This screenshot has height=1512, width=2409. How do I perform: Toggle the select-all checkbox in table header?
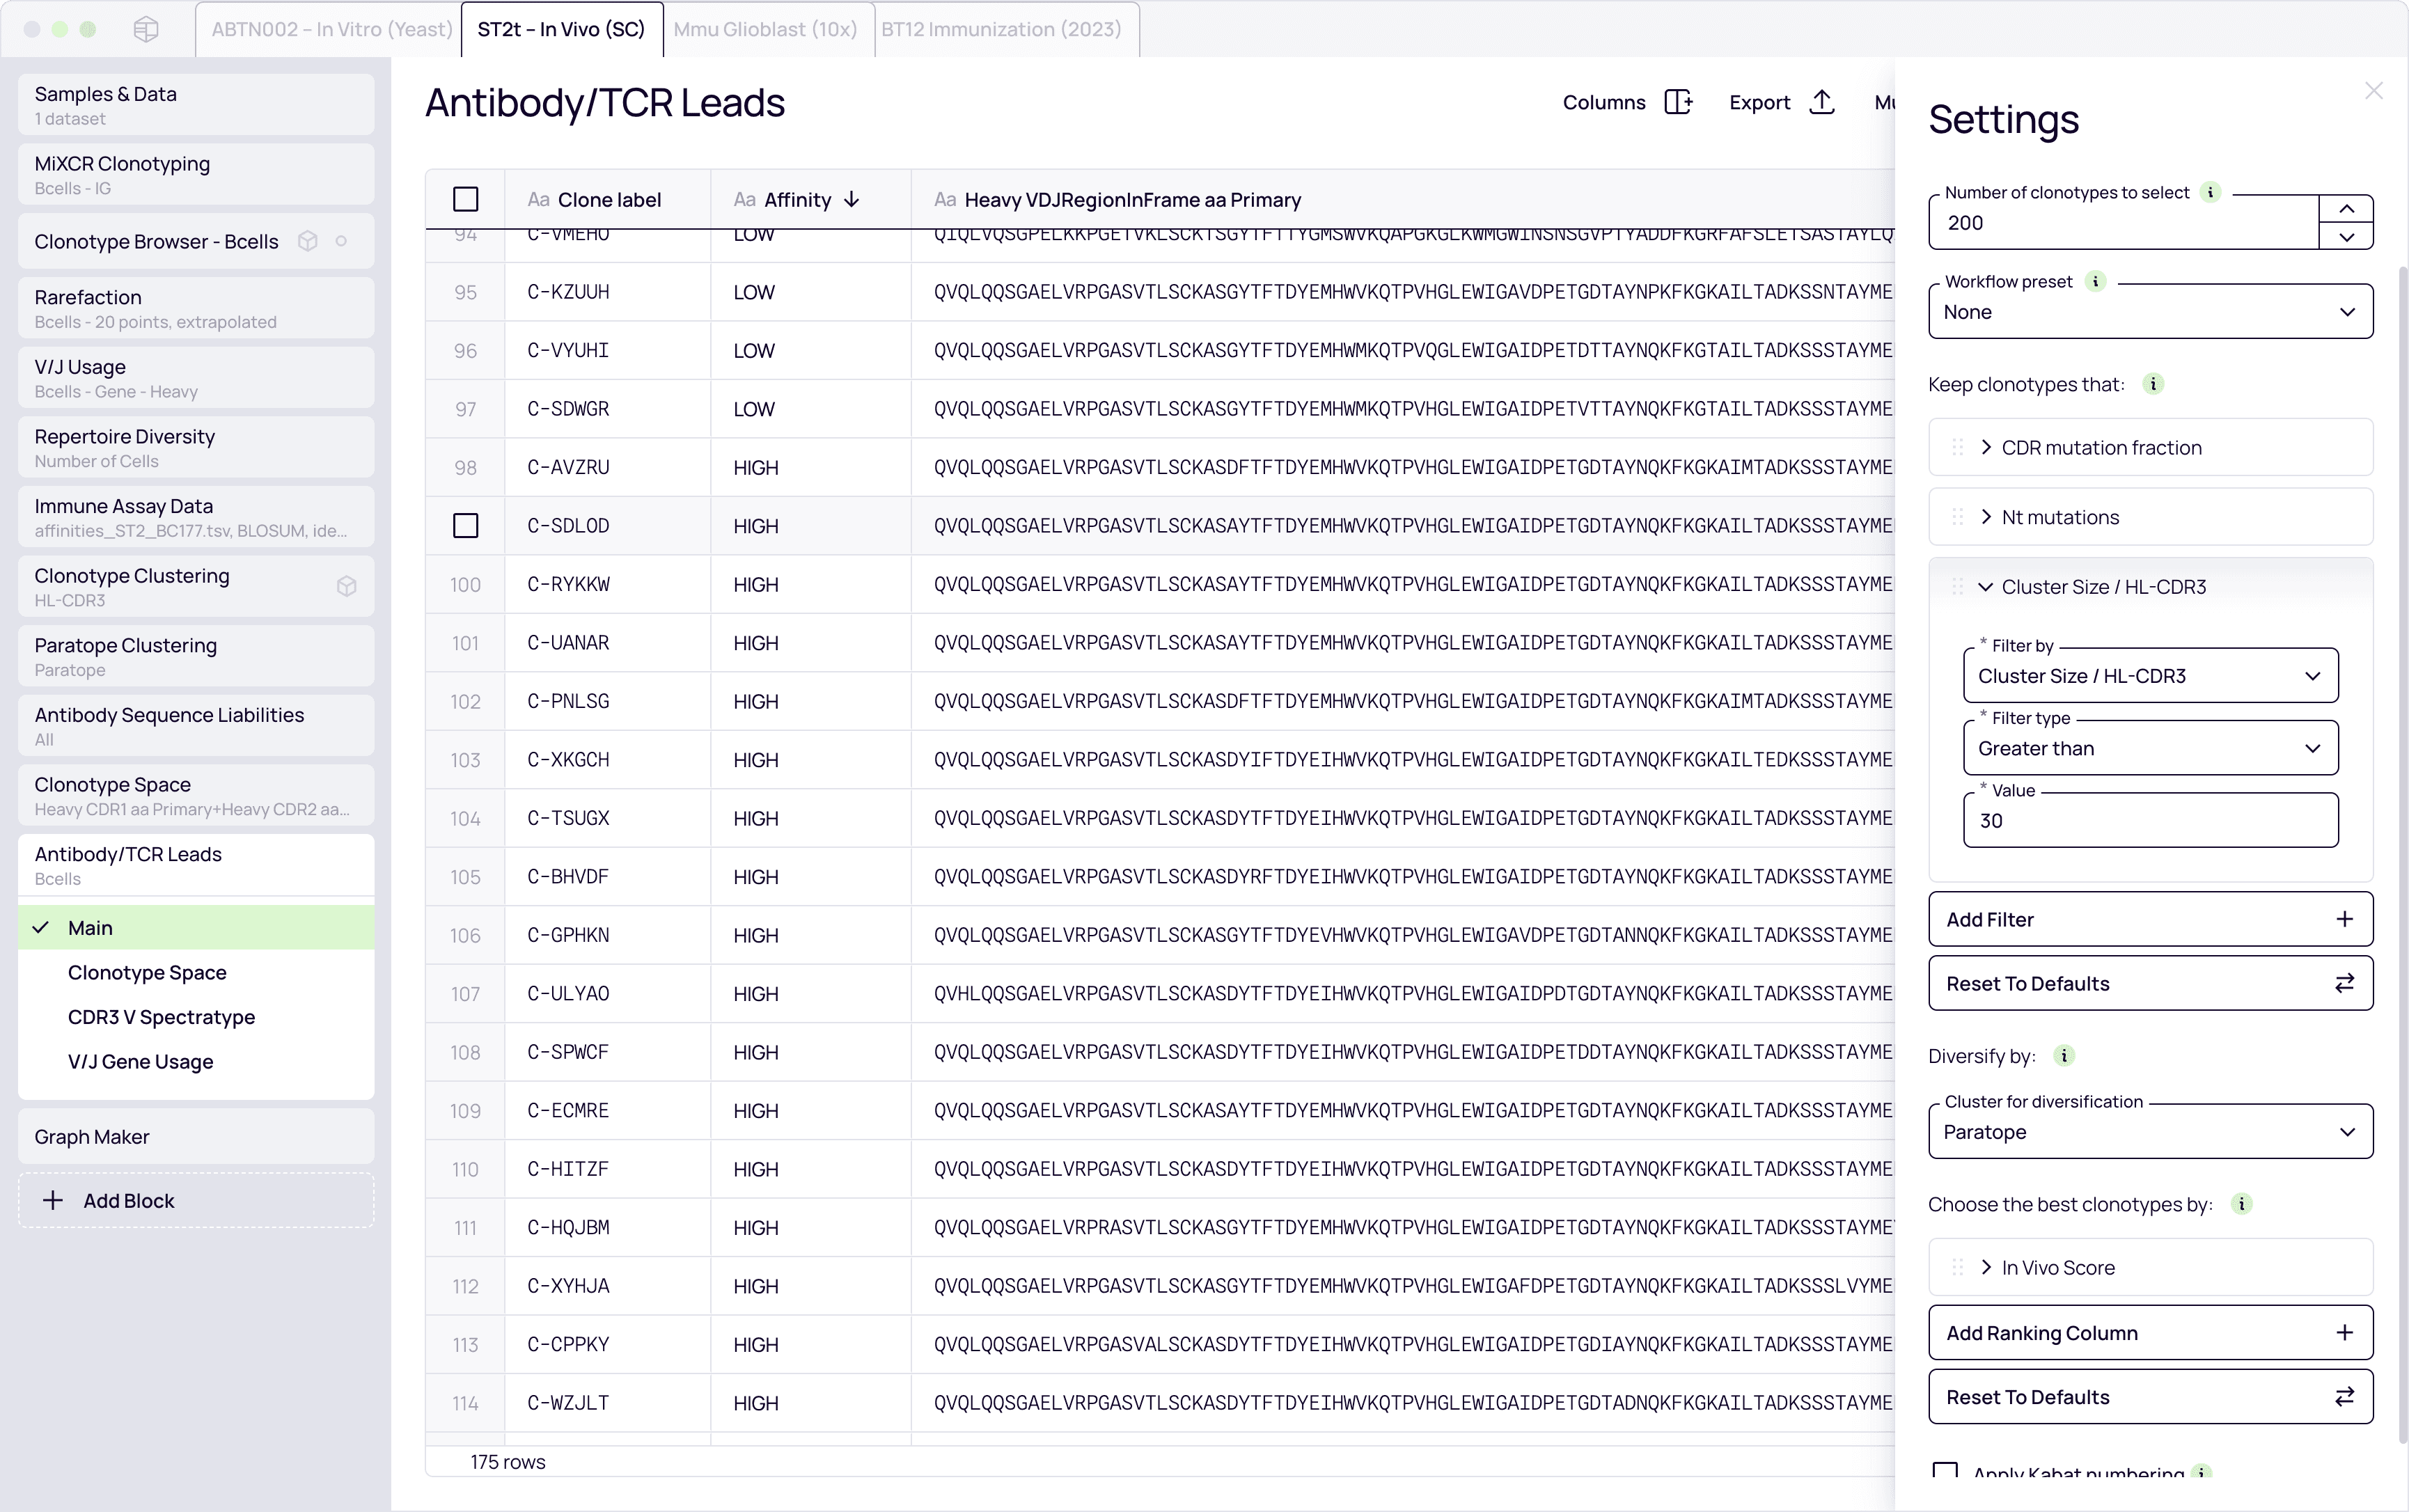[465, 199]
